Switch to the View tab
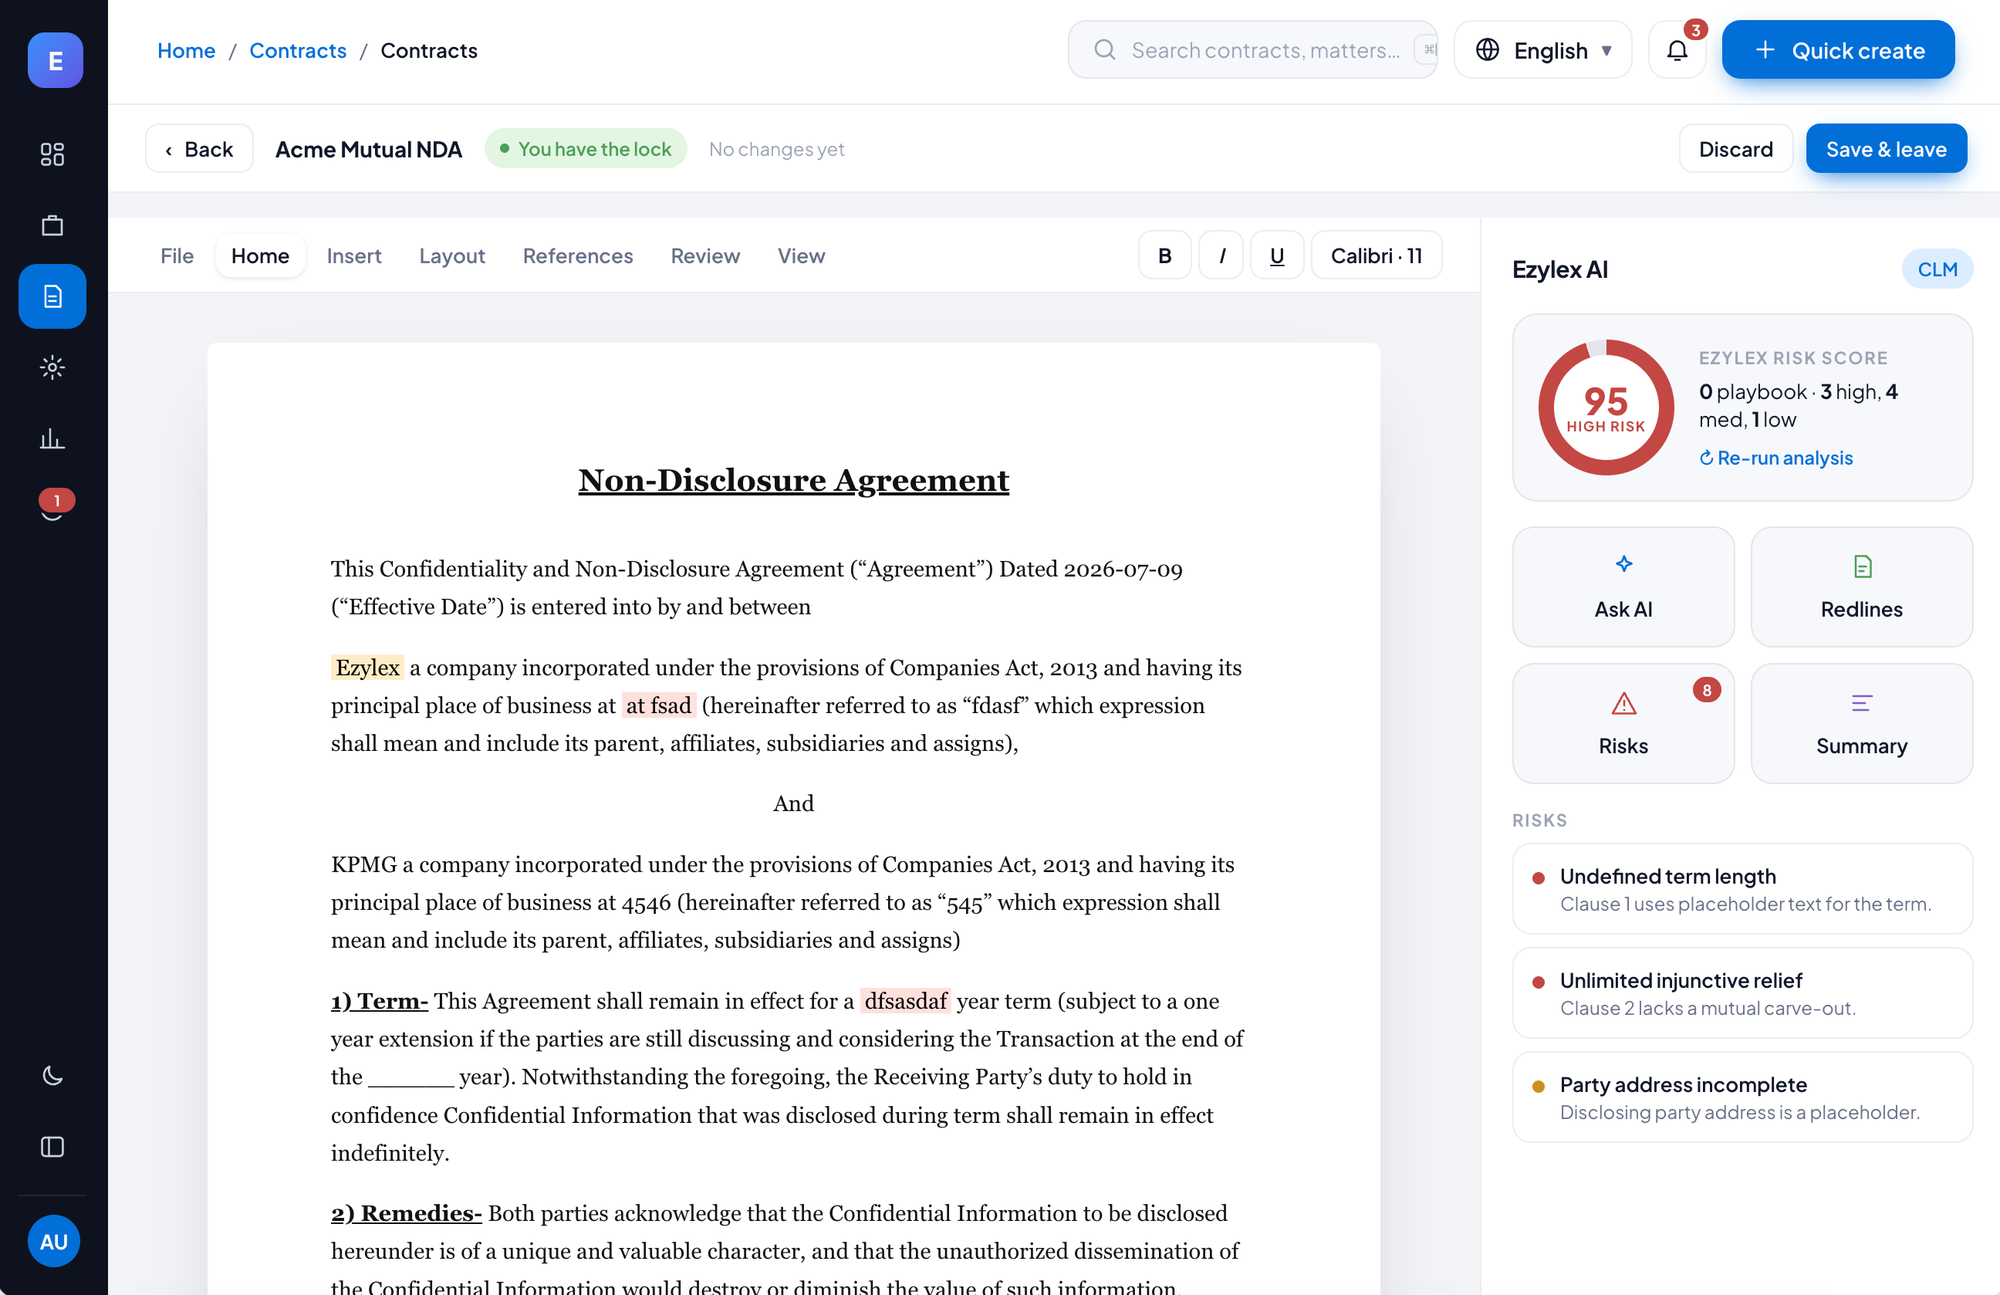 pos(801,256)
